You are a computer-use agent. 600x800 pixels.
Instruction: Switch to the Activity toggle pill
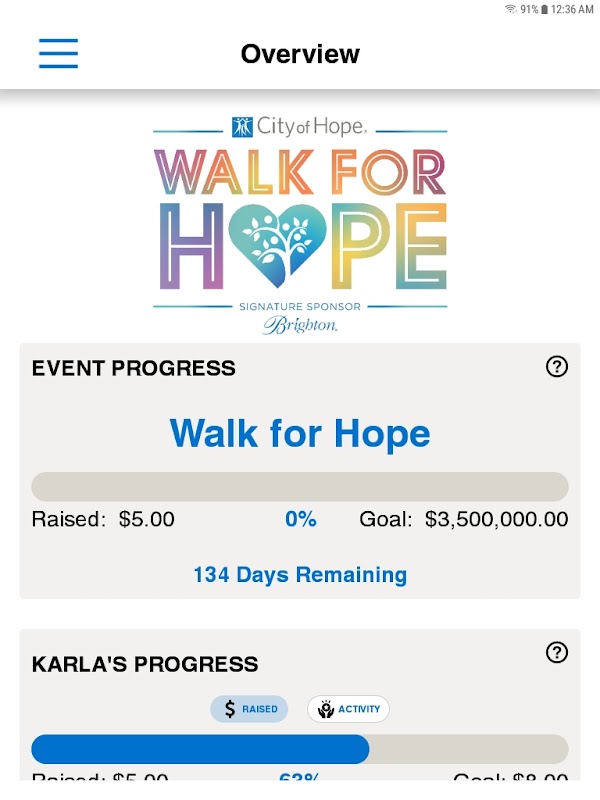[348, 709]
